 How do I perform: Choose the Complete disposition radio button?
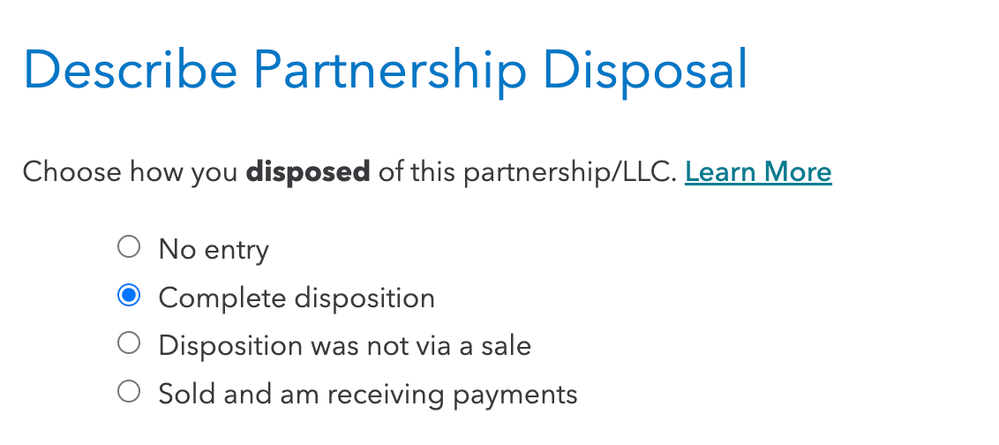point(129,295)
